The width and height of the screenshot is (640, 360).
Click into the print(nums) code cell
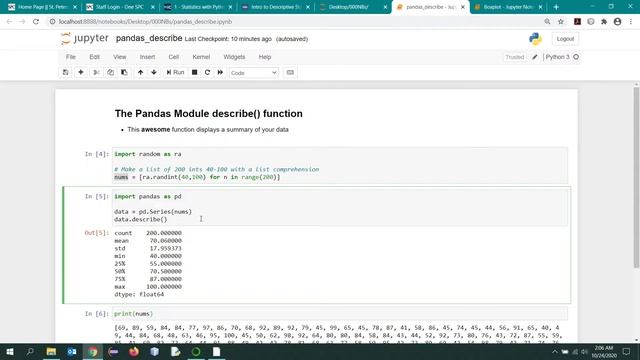coord(340,313)
